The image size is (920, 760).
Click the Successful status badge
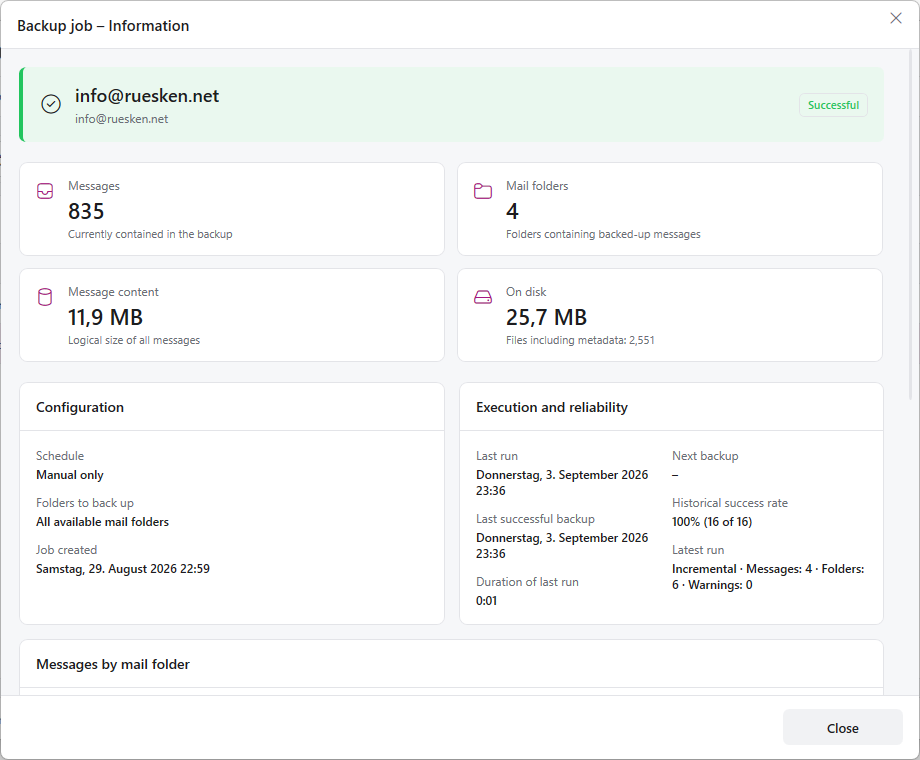[x=833, y=105]
